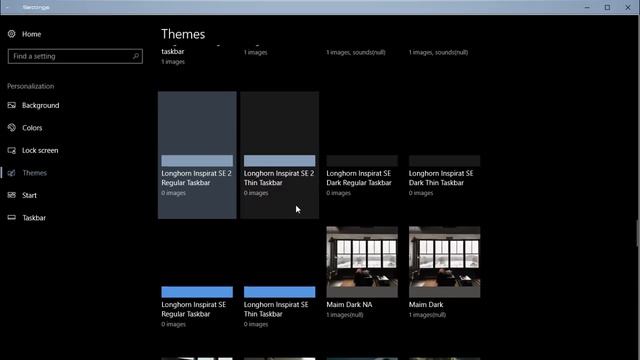Choose Longhorn Inspirat SE Regular Taskbar theme

(x=197, y=286)
